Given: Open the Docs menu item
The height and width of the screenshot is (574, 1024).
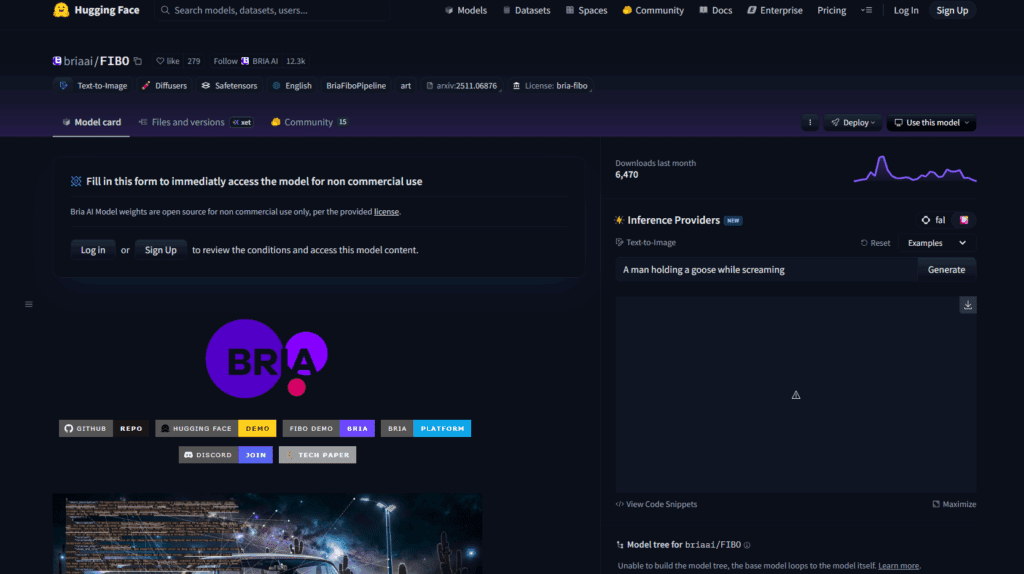Looking at the screenshot, I should (716, 10).
